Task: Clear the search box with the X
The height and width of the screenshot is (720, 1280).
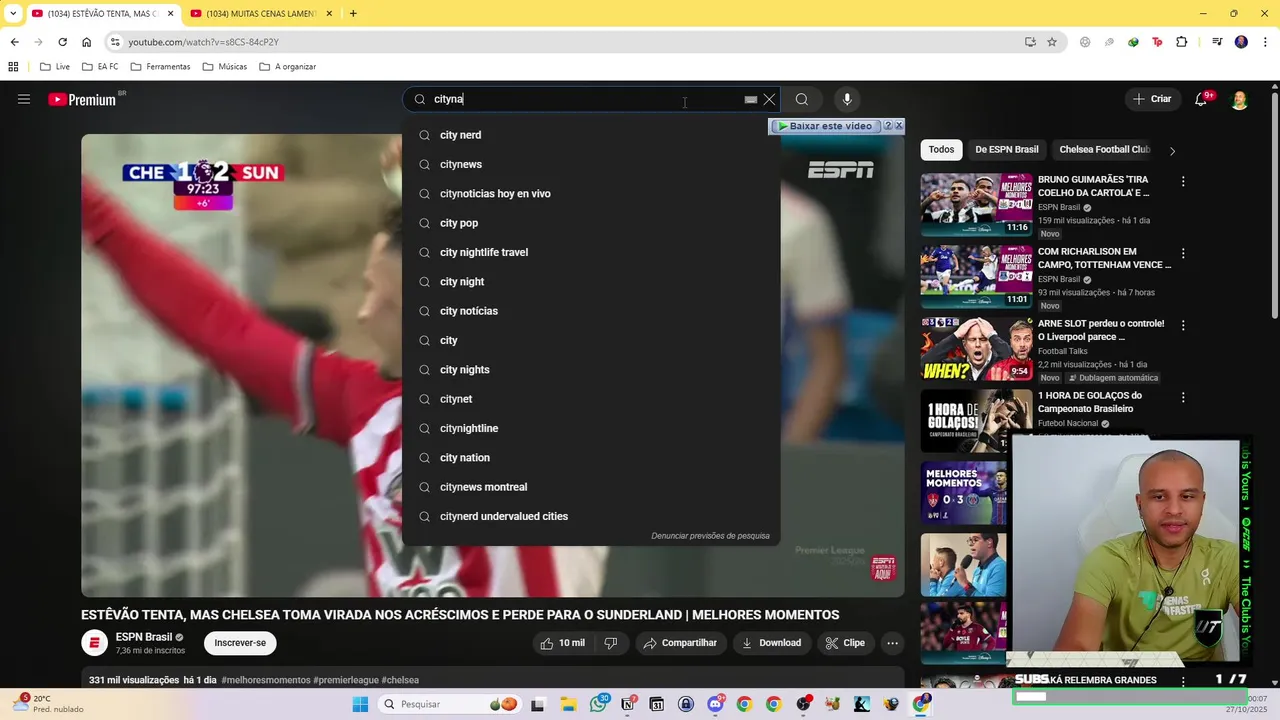Action: [x=769, y=99]
